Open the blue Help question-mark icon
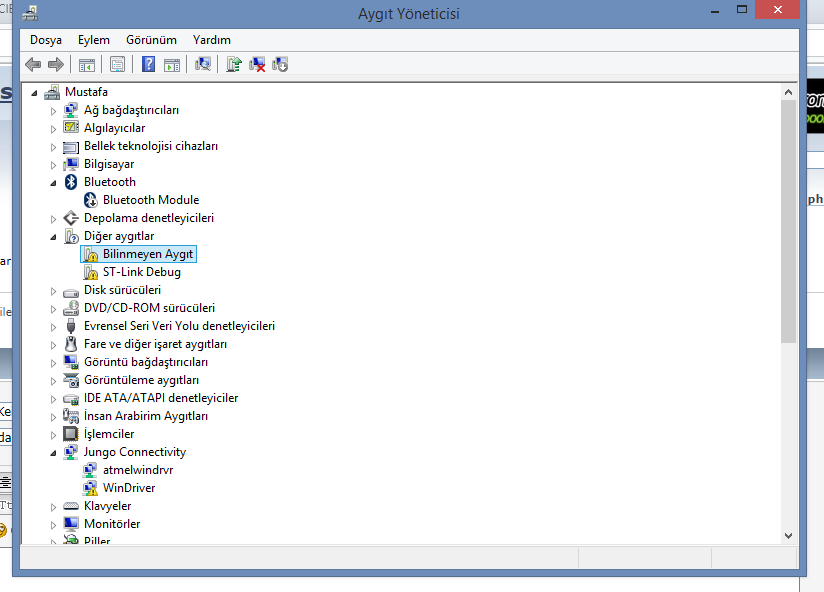 (x=149, y=65)
